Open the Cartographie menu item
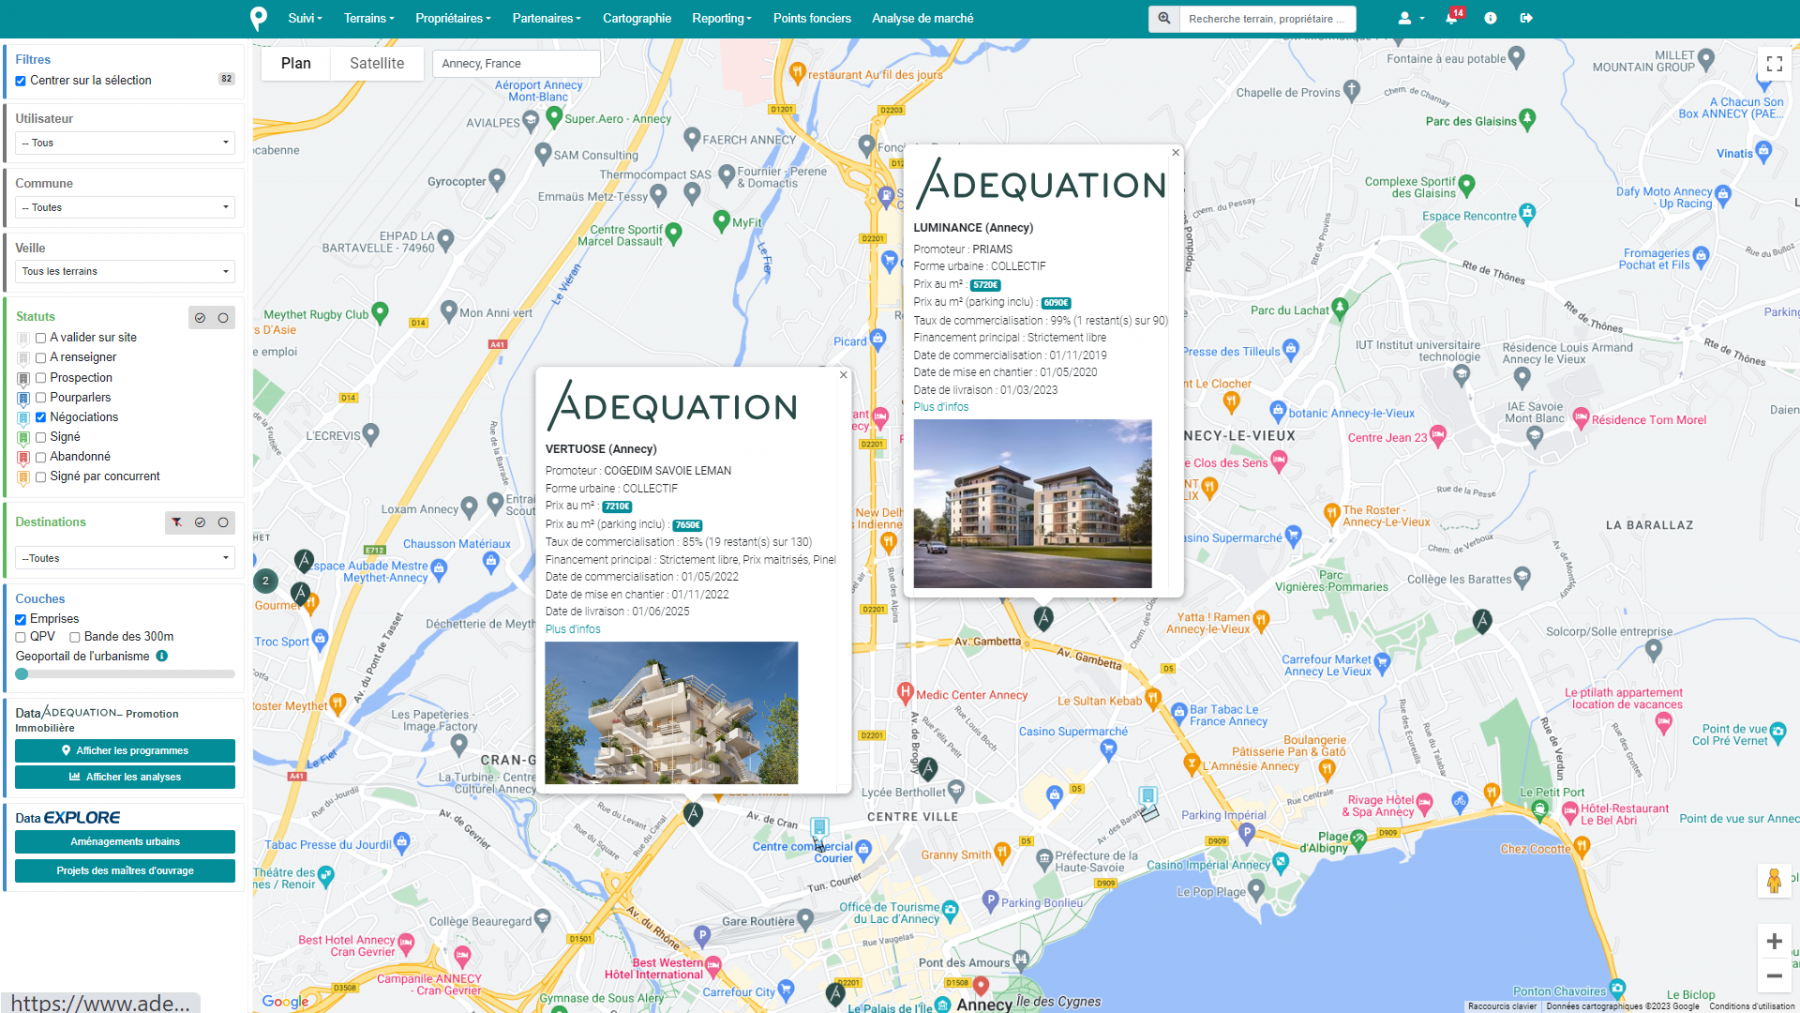Image resolution: width=1800 pixels, height=1013 pixels. pyautogui.click(x=637, y=18)
